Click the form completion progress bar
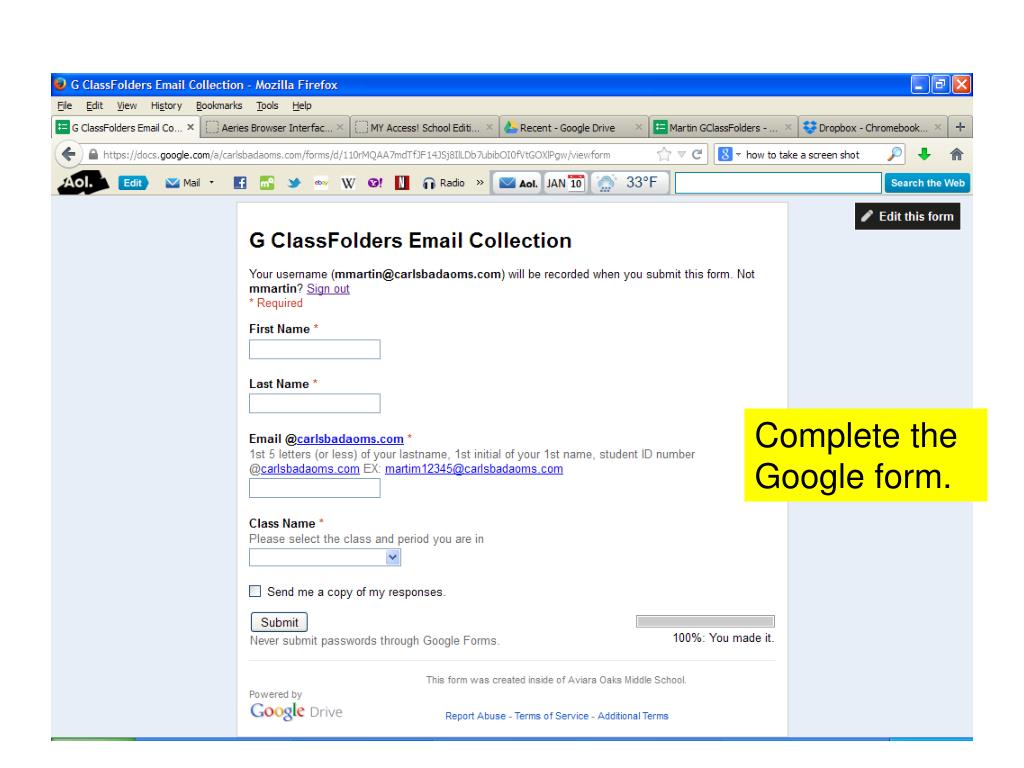This screenshot has height=768, width=1024. click(x=705, y=621)
